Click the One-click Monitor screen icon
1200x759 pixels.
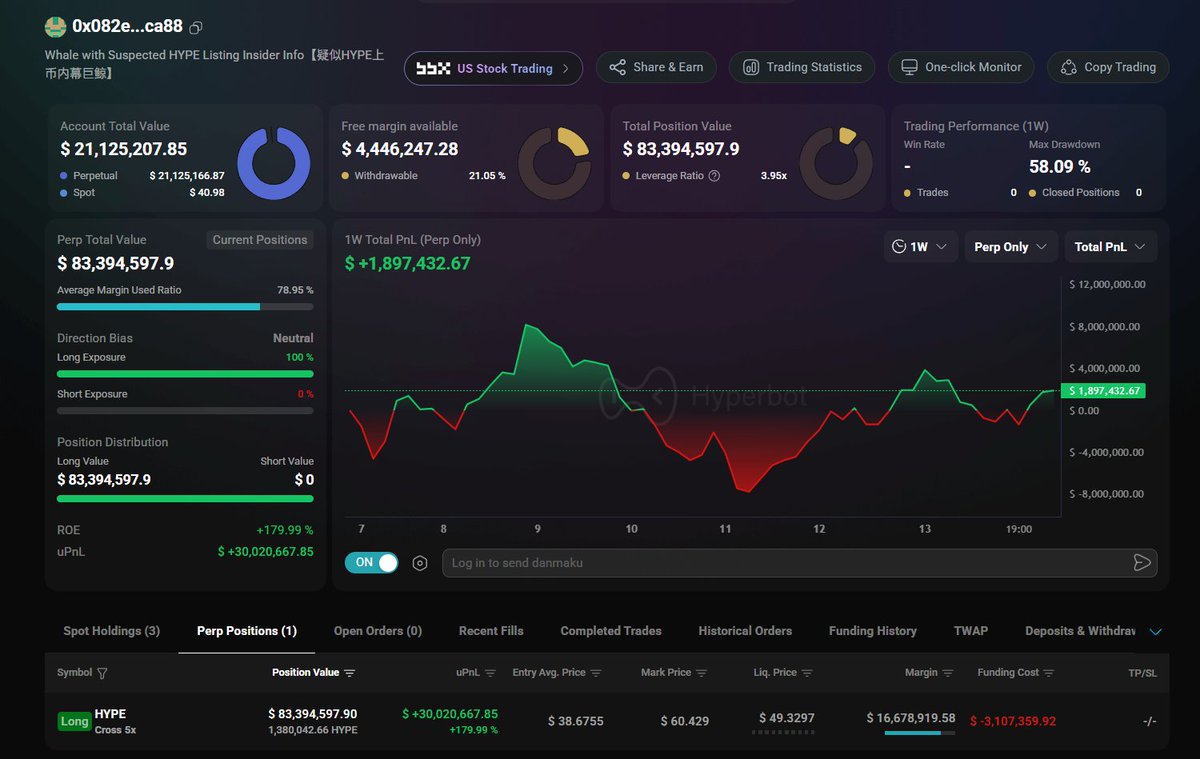click(x=909, y=67)
